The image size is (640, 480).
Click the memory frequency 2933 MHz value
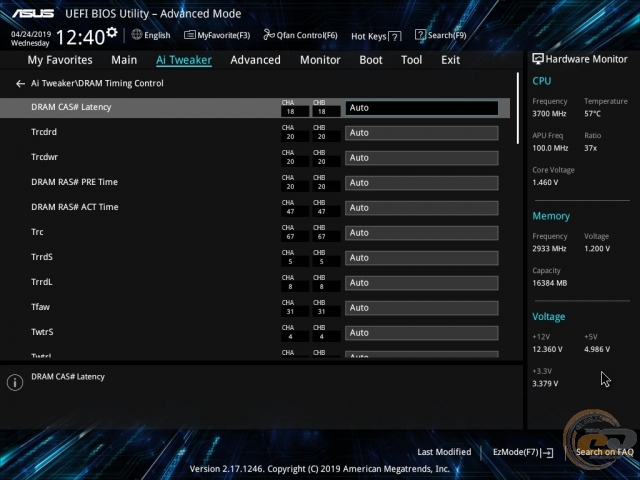coord(549,249)
